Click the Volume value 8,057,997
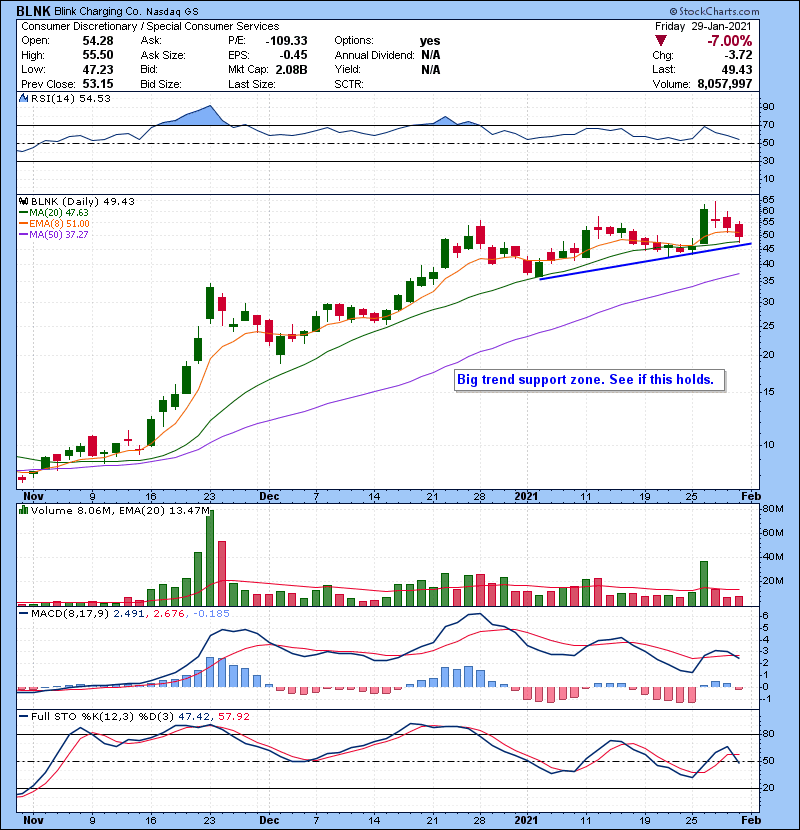Viewport: 800px width, 830px height. [724, 84]
